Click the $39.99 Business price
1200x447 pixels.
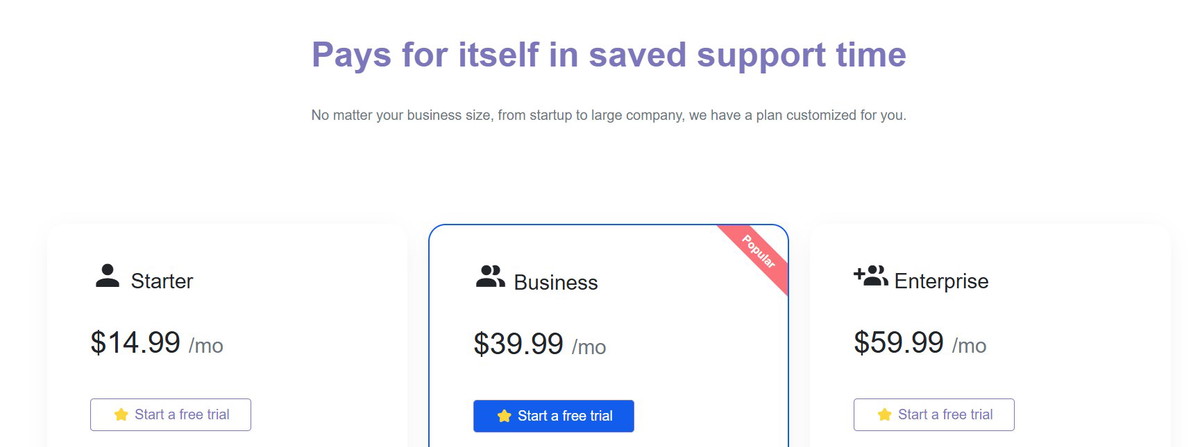(x=518, y=344)
